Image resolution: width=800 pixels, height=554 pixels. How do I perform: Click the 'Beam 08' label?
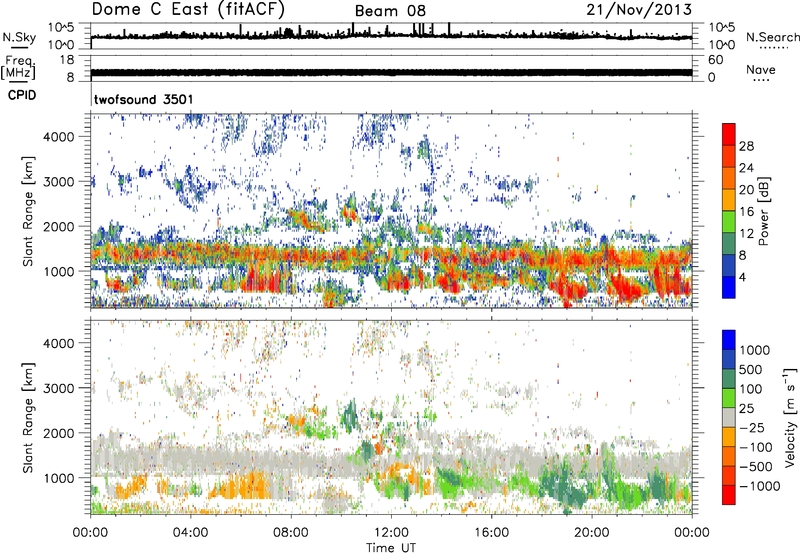[390, 11]
